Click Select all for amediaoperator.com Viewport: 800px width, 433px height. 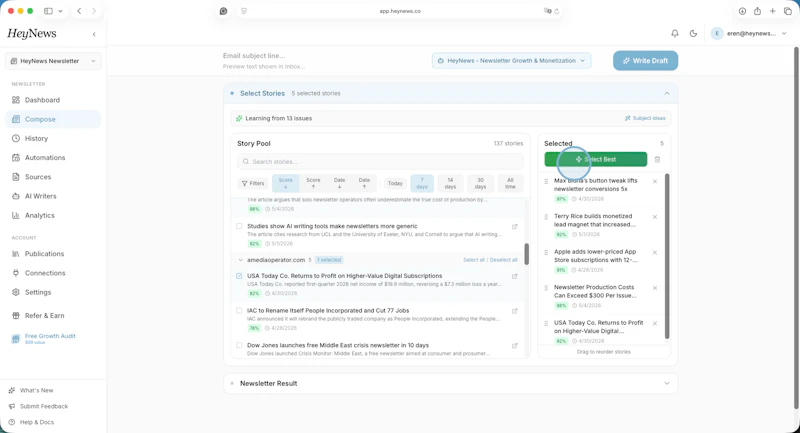[473, 260]
